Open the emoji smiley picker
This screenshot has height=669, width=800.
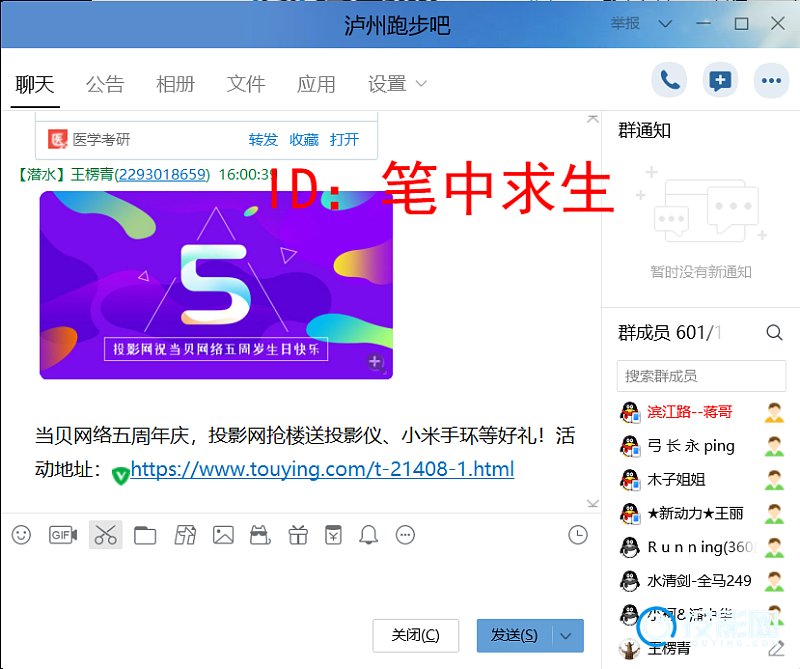[21, 535]
